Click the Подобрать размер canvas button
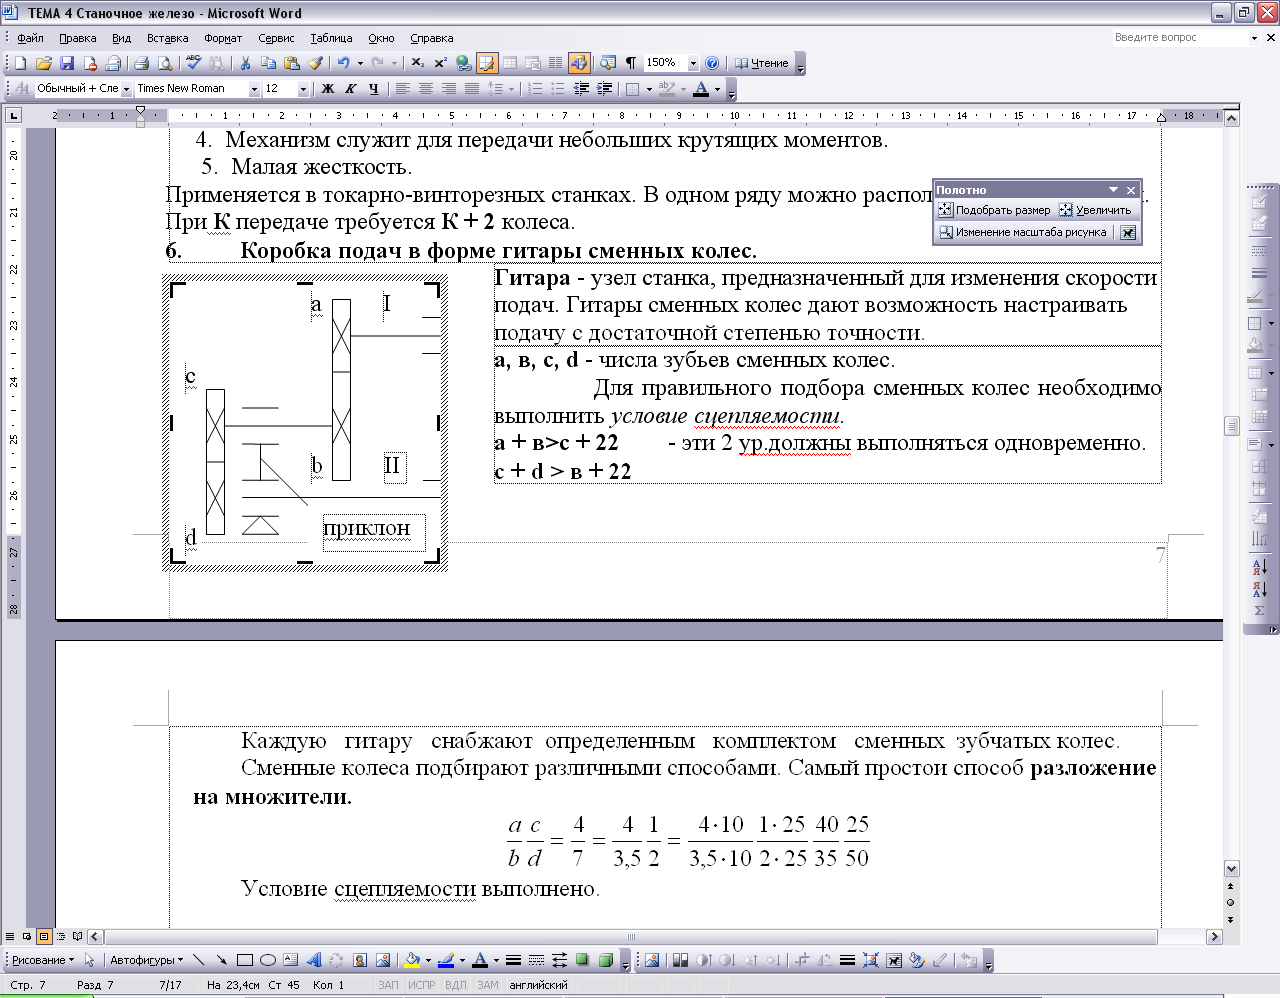 pyautogui.click(x=995, y=210)
